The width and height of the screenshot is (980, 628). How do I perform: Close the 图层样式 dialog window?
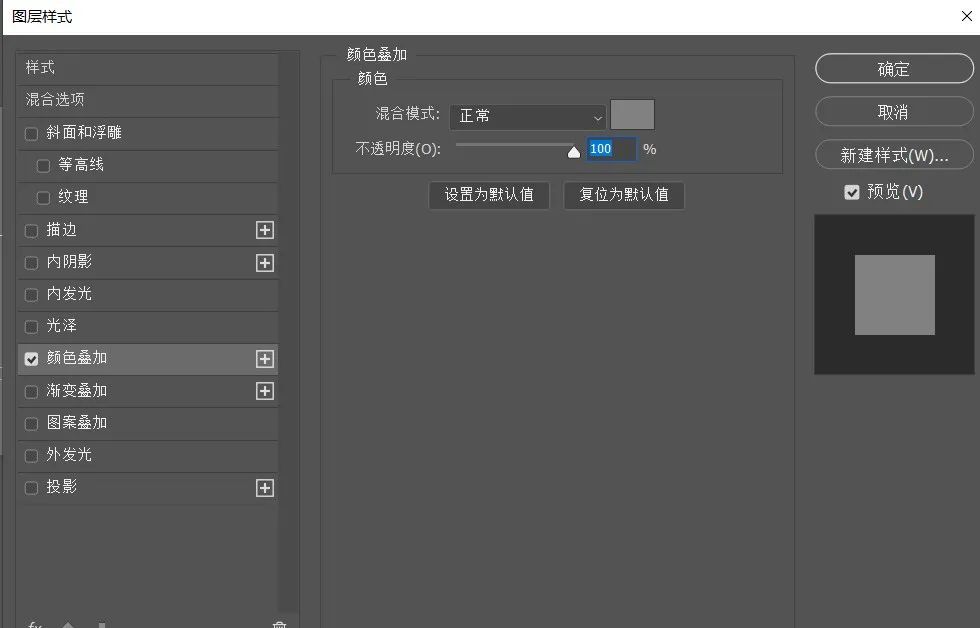(964, 17)
